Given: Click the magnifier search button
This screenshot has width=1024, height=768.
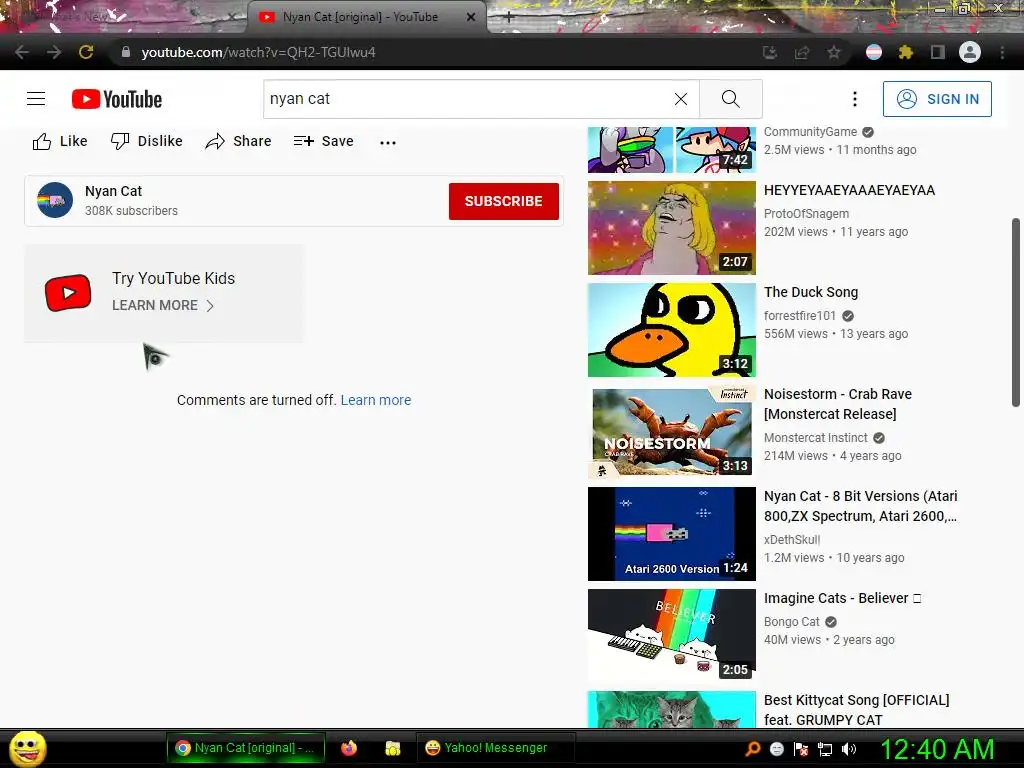Looking at the screenshot, I should [730, 99].
